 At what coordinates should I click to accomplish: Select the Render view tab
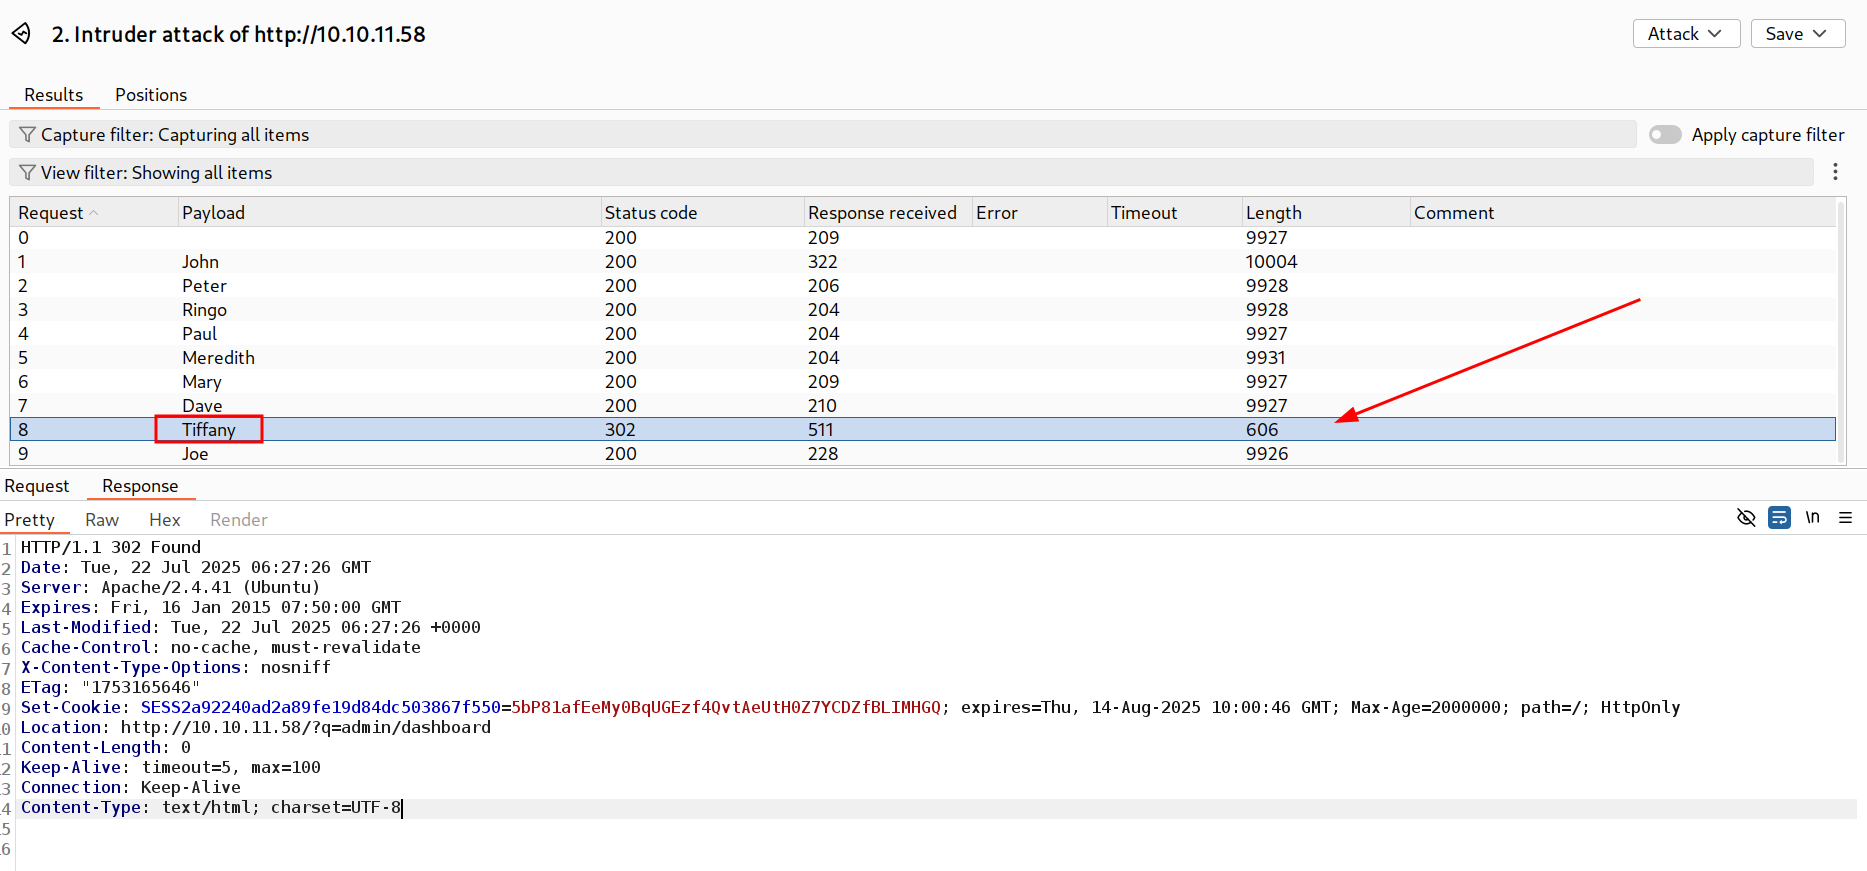(x=239, y=520)
